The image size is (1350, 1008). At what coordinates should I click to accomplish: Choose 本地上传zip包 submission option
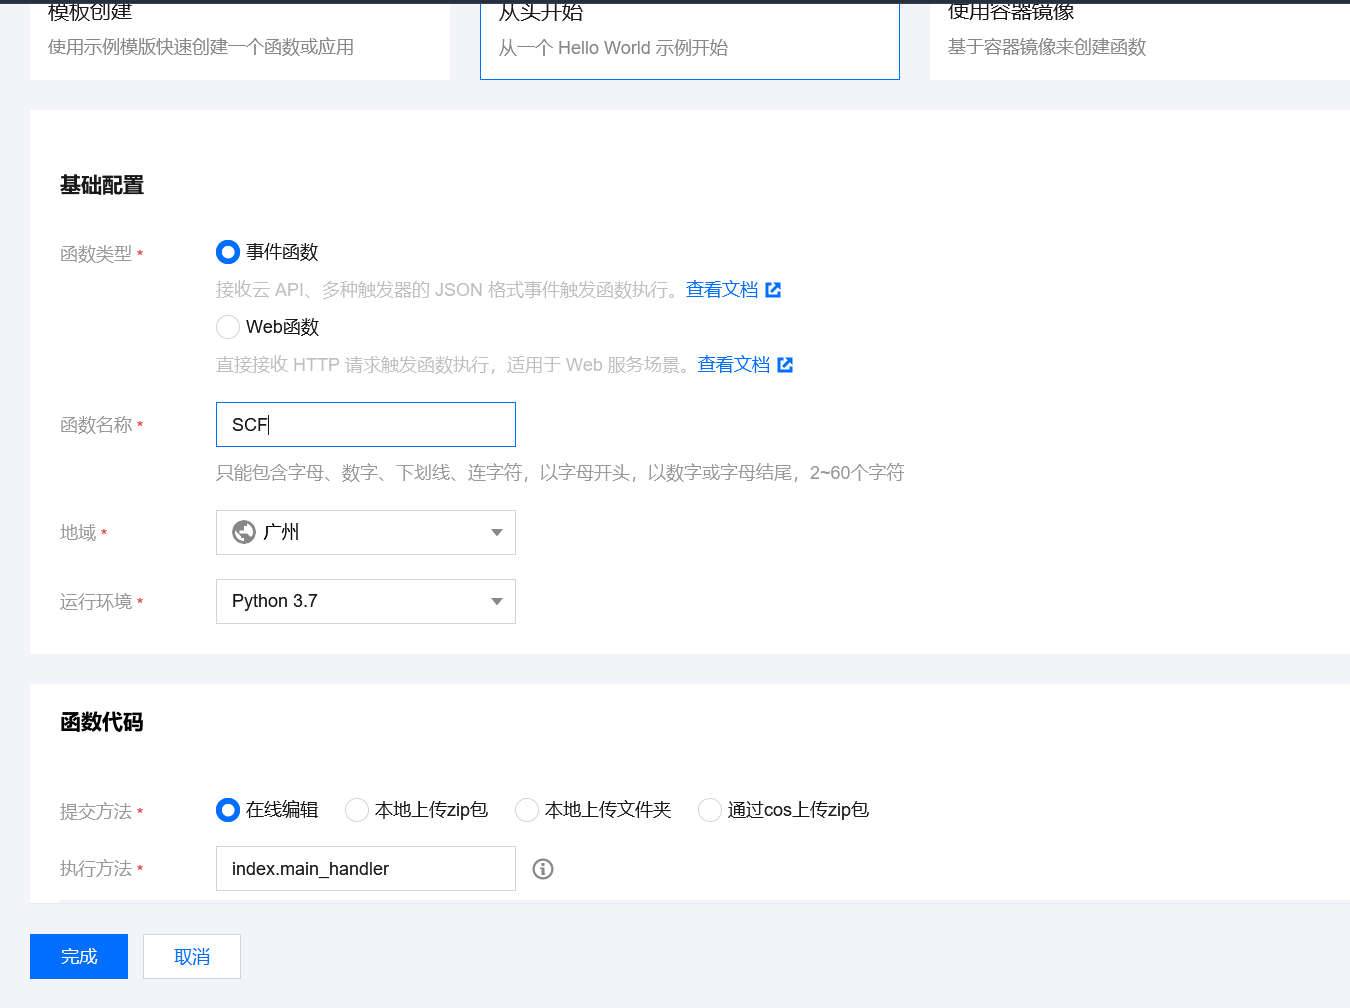tap(357, 810)
